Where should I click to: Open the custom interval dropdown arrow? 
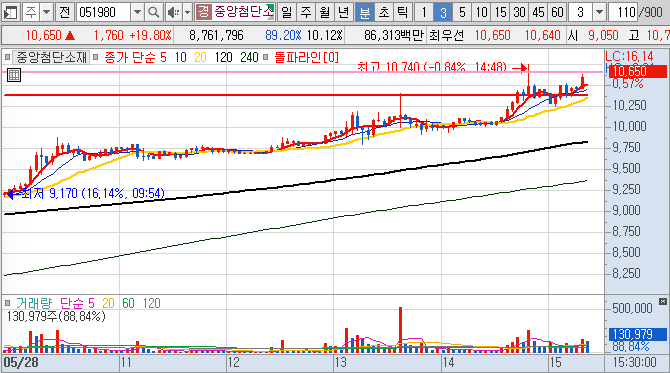(x=599, y=12)
